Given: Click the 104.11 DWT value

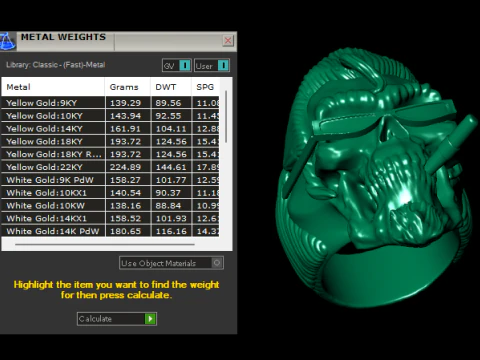Looking at the screenshot, I should pyautogui.click(x=171, y=129).
